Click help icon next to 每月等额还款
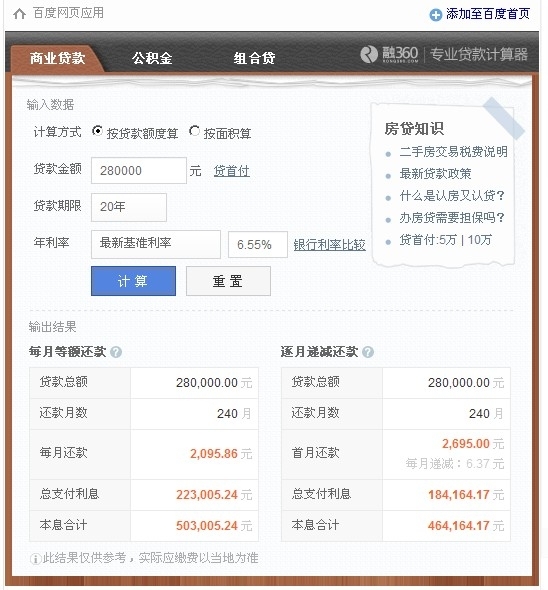The height and width of the screenshot is (590, 548). [x=116, y=352]
